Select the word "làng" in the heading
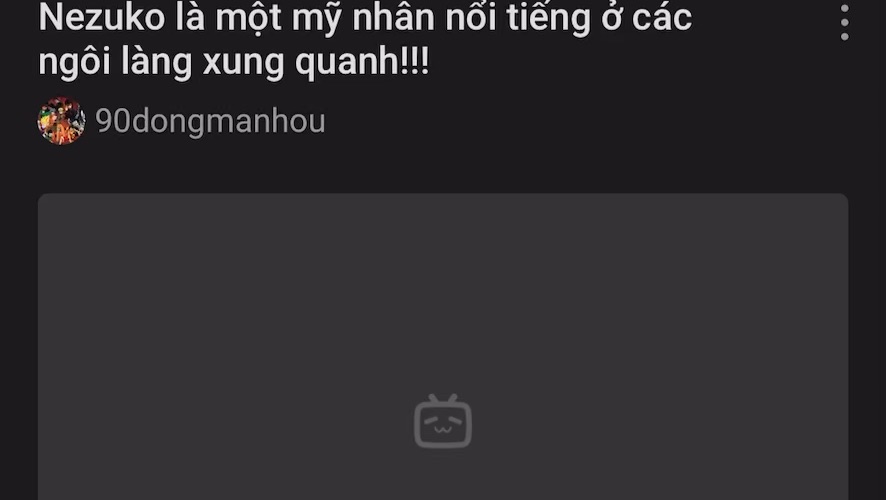Image resolution: width=886 pixels, height=500 pixels. coord(157,62)
